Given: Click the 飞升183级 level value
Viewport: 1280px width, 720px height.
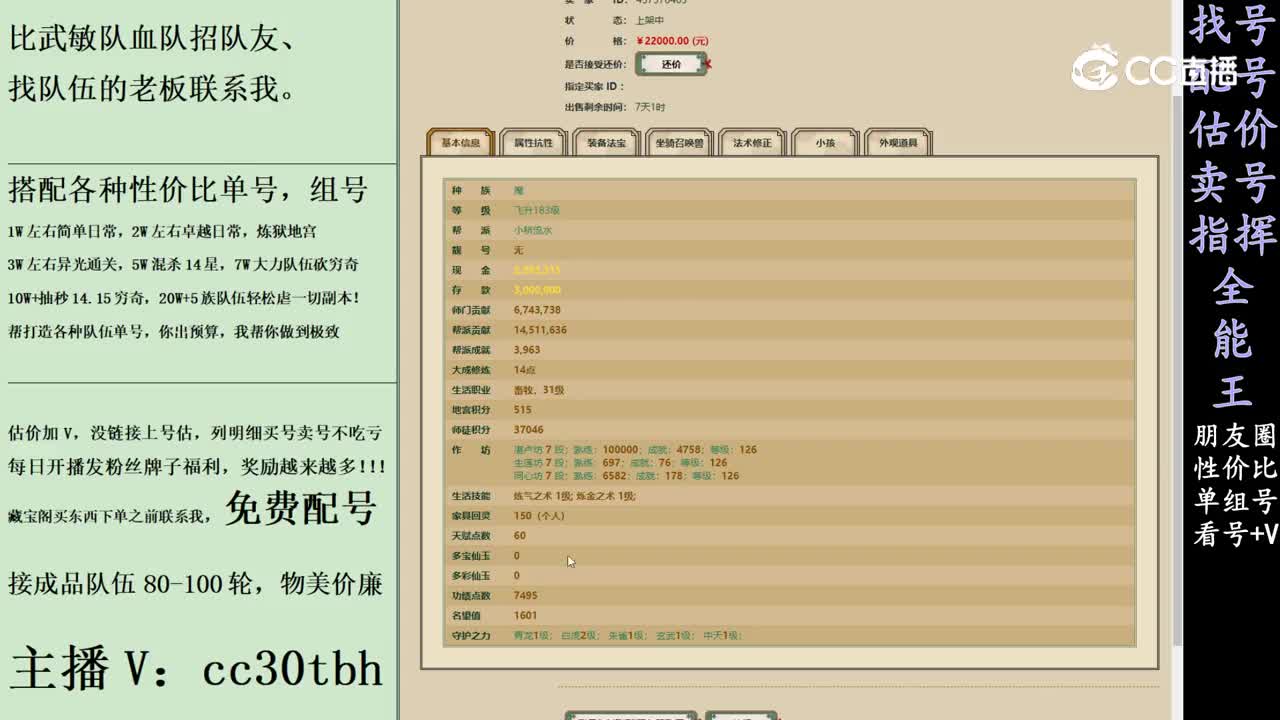Looking at the screenshot, I should tap(537, 210).
